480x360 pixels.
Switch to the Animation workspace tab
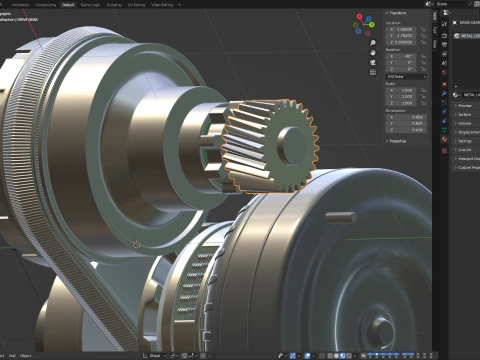coord(20,5)
